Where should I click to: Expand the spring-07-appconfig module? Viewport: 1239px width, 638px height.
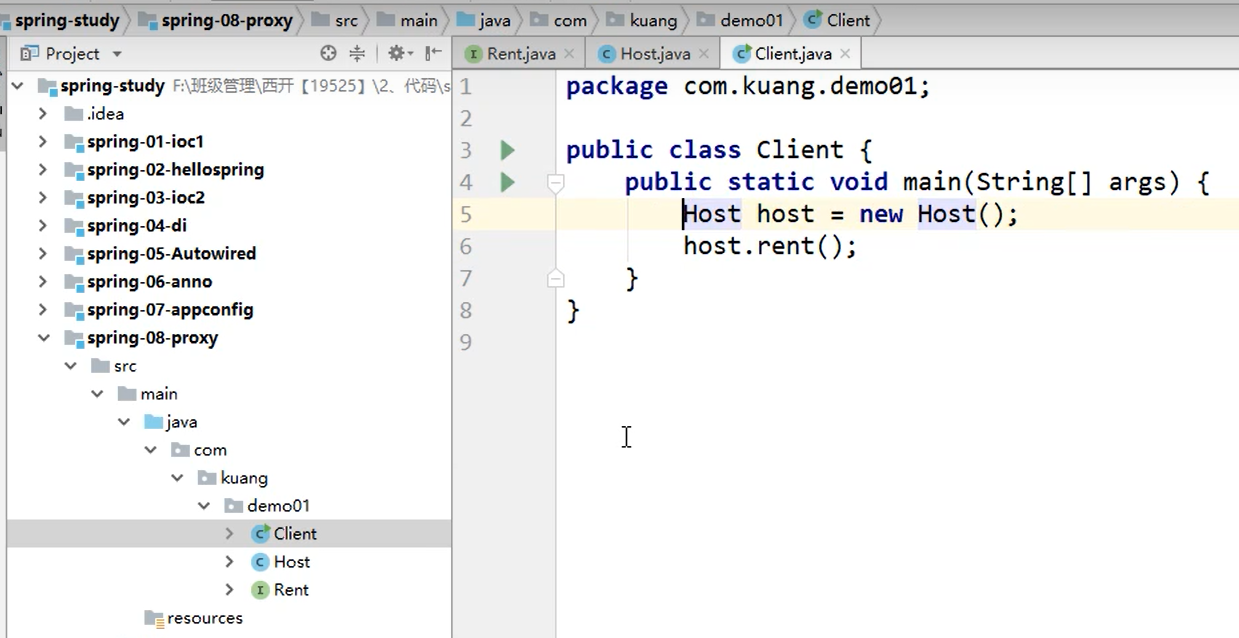43,310
